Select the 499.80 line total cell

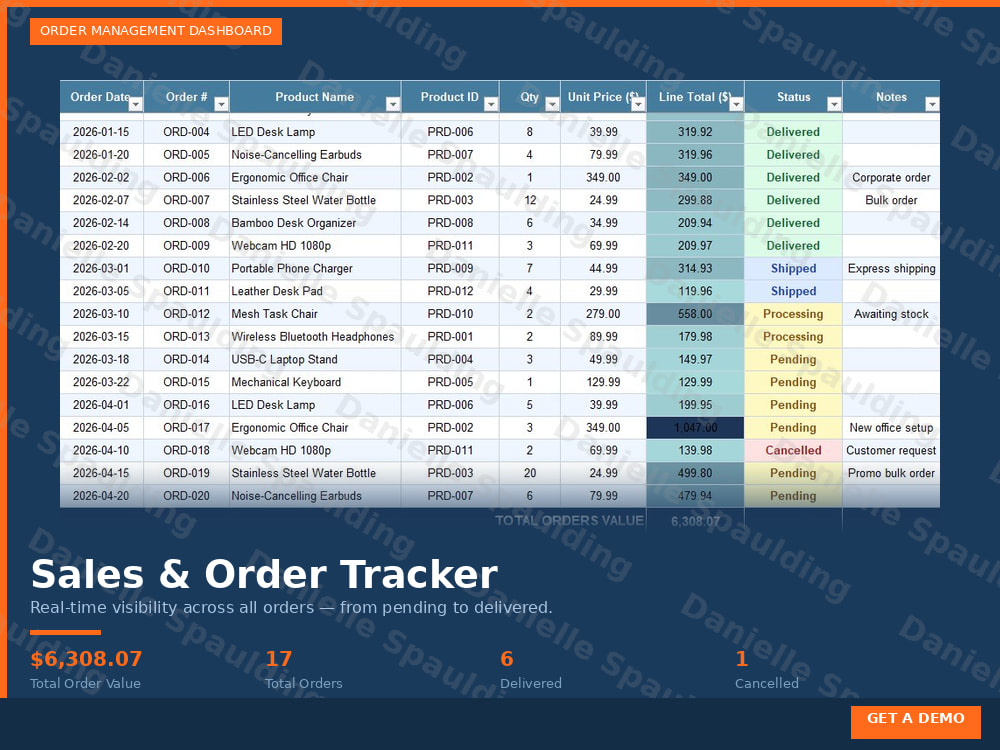click(695, 473)
